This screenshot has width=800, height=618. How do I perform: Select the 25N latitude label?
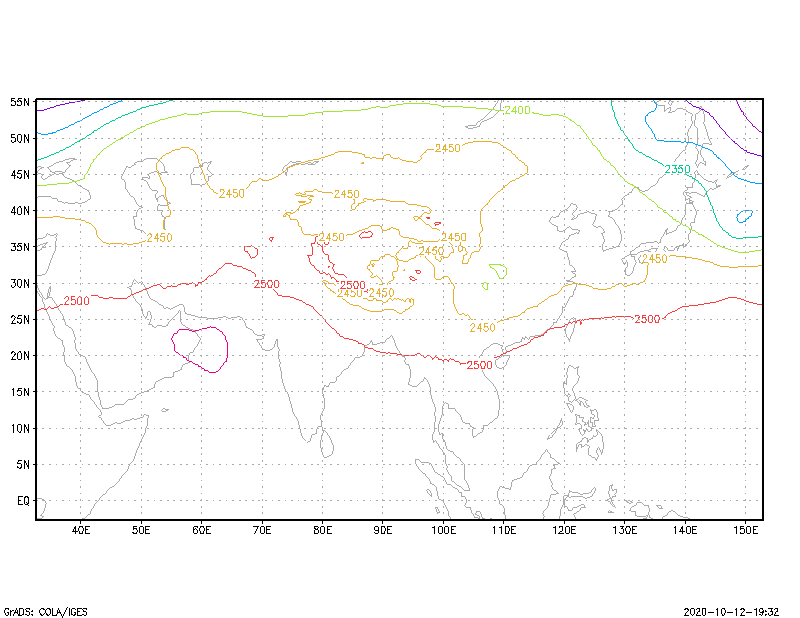[20, 319]
